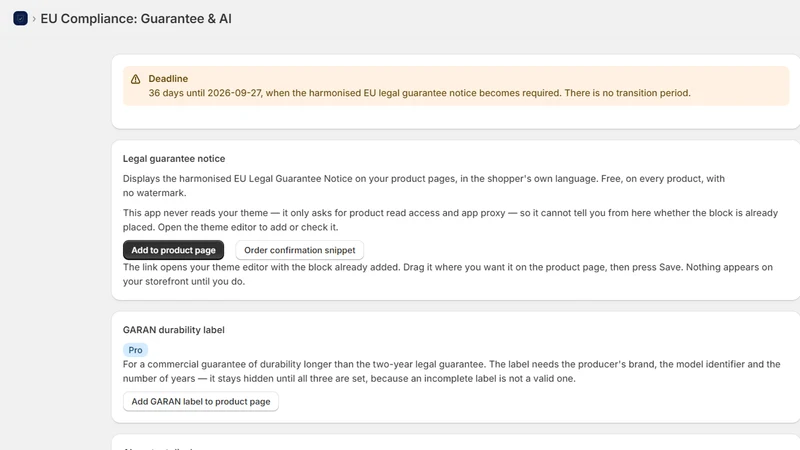Viewport: 800px width, 450px height.
Task: Click the white space below the Deadline banner
Action: tap(456, 117)
